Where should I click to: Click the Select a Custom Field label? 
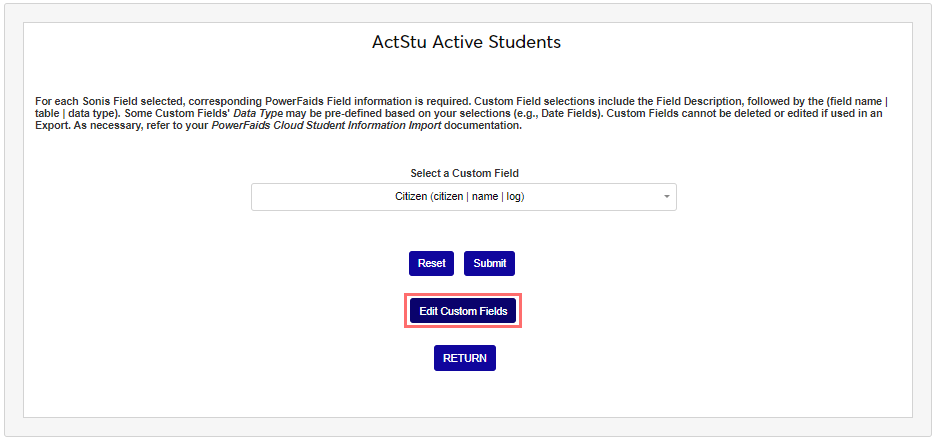[464, 173]
